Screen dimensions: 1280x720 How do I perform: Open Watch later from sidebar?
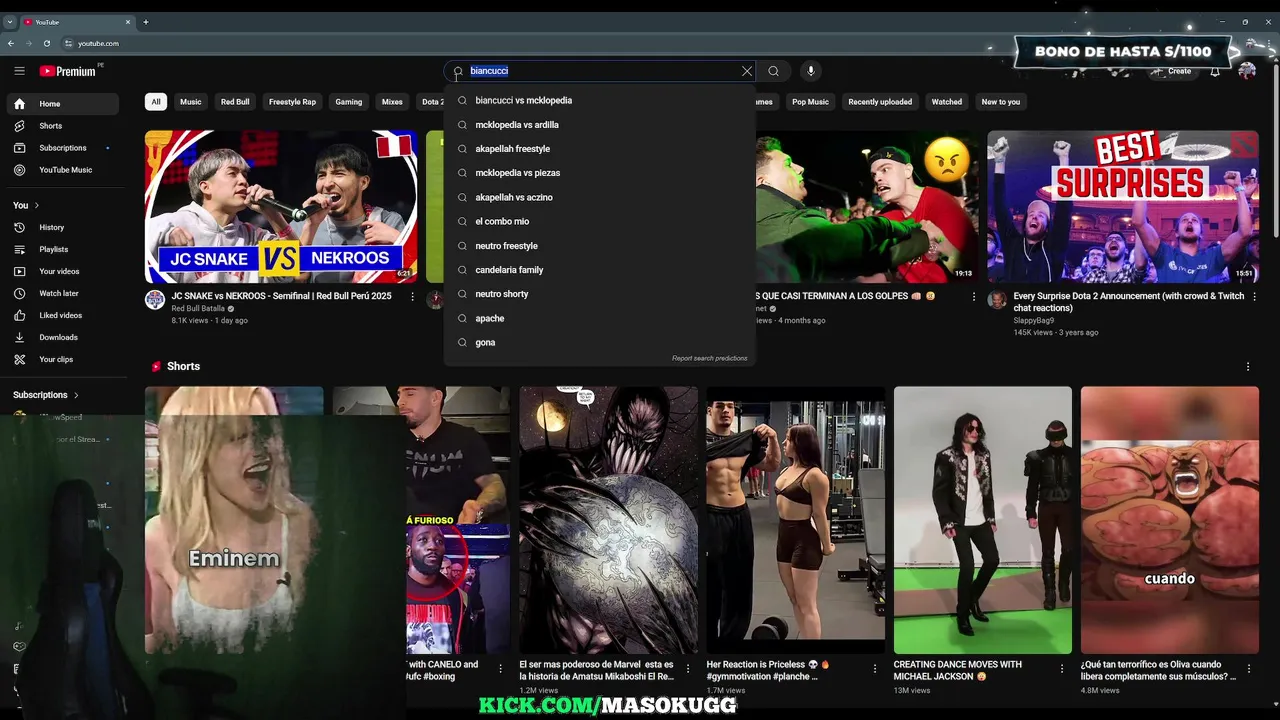coord(62,293)
